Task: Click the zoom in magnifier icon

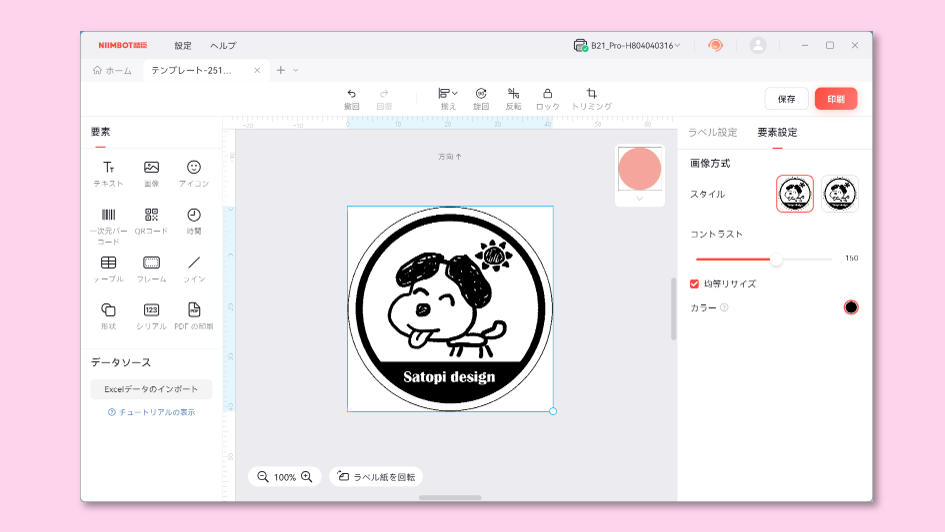Action: point(307,477)
